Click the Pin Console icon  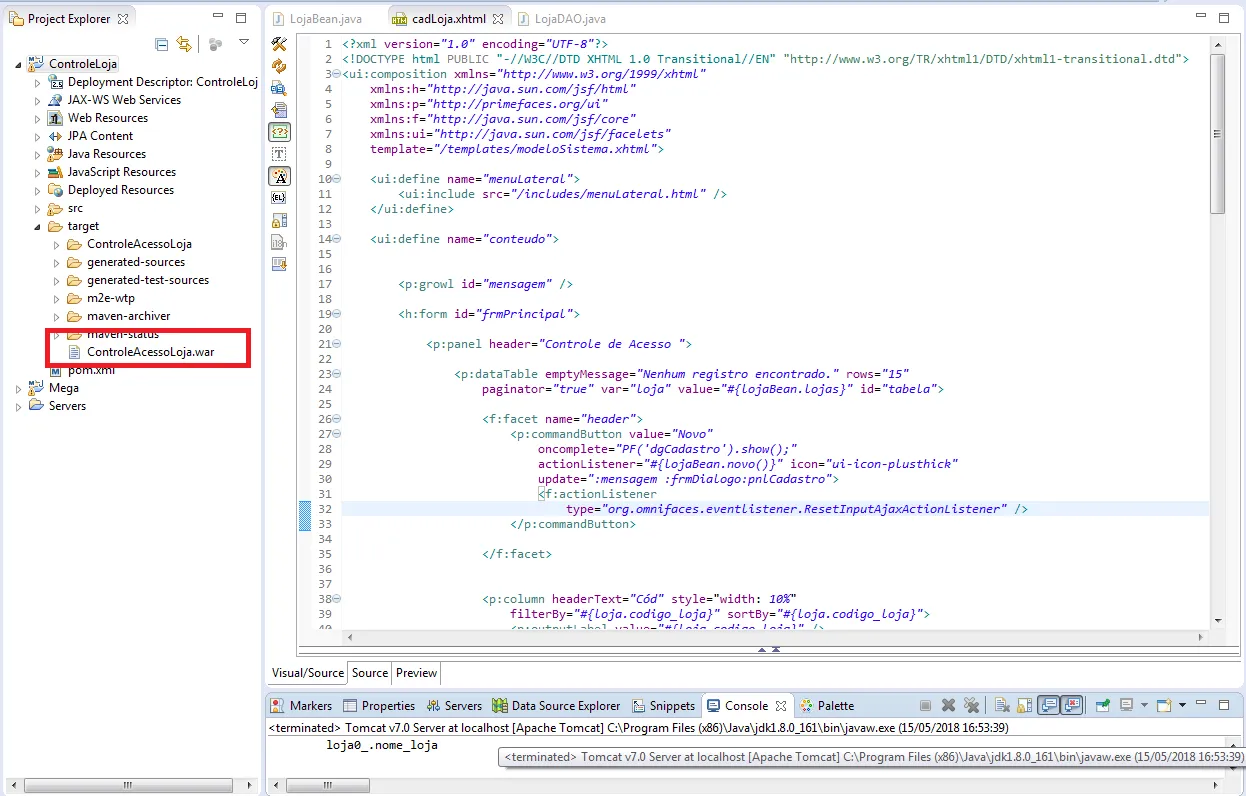[1102, 706]
